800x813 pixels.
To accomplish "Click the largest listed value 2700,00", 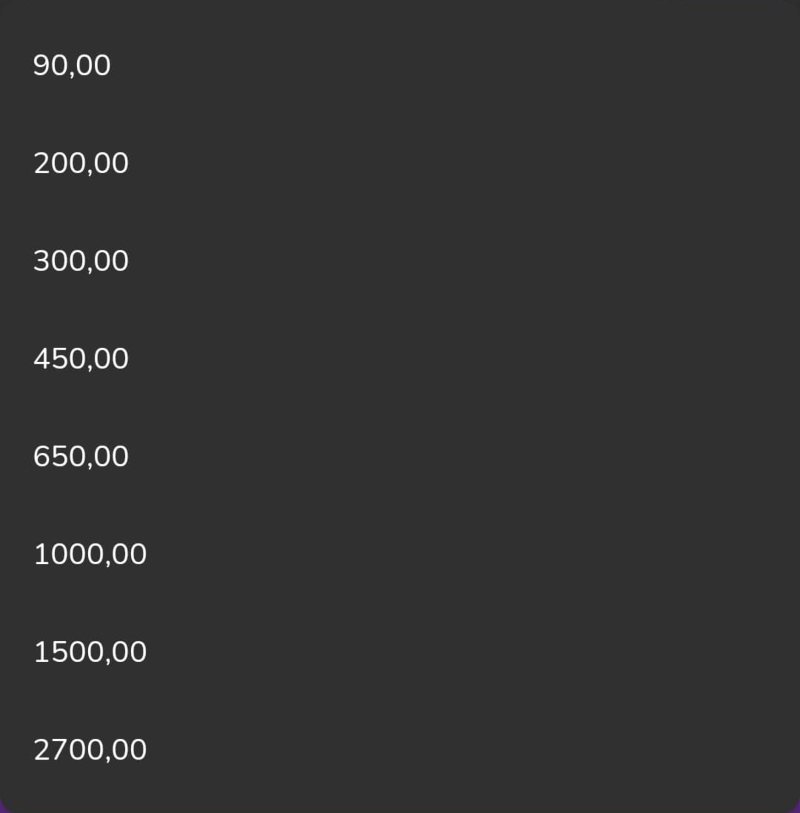I will click(x=400, y=749).
